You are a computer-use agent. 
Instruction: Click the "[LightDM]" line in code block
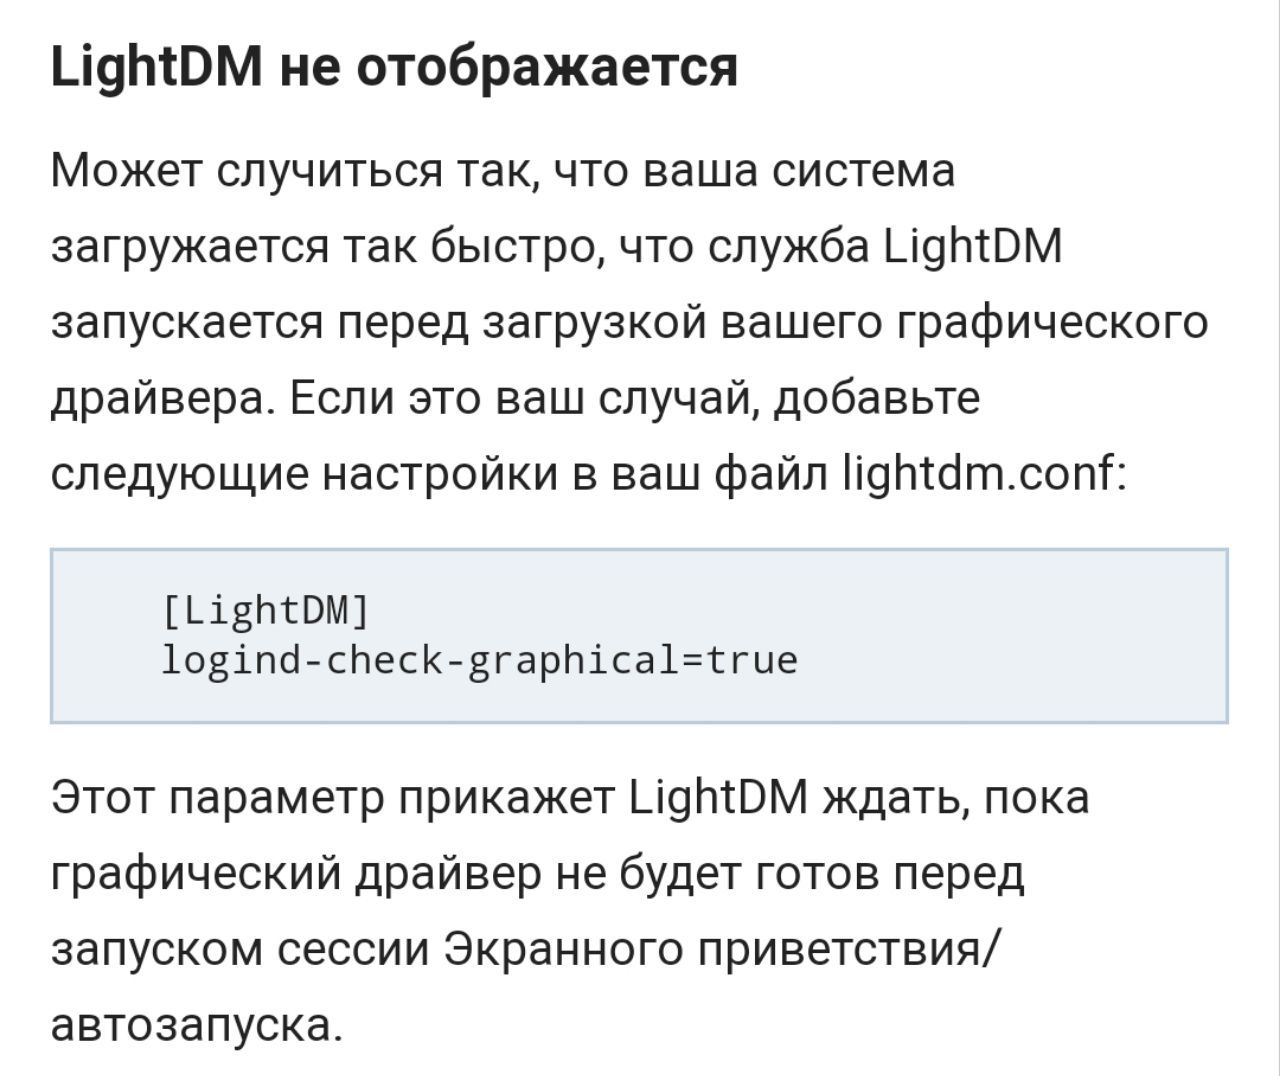265,610
